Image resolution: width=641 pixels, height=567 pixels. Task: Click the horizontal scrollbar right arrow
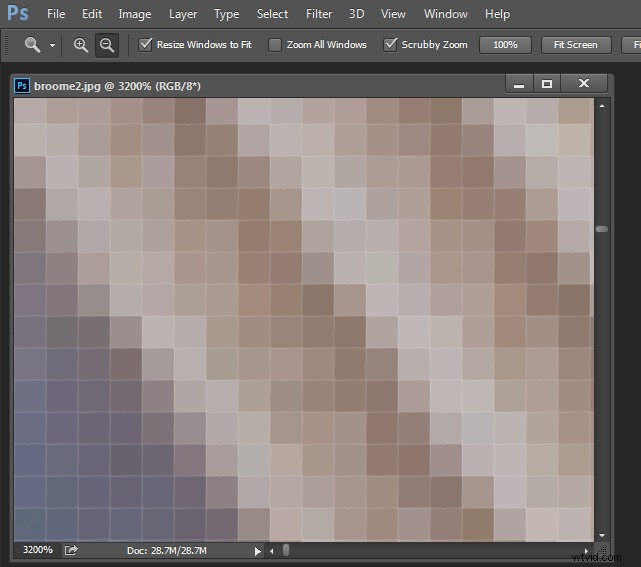pyautogui.click(x=586, y=551)
